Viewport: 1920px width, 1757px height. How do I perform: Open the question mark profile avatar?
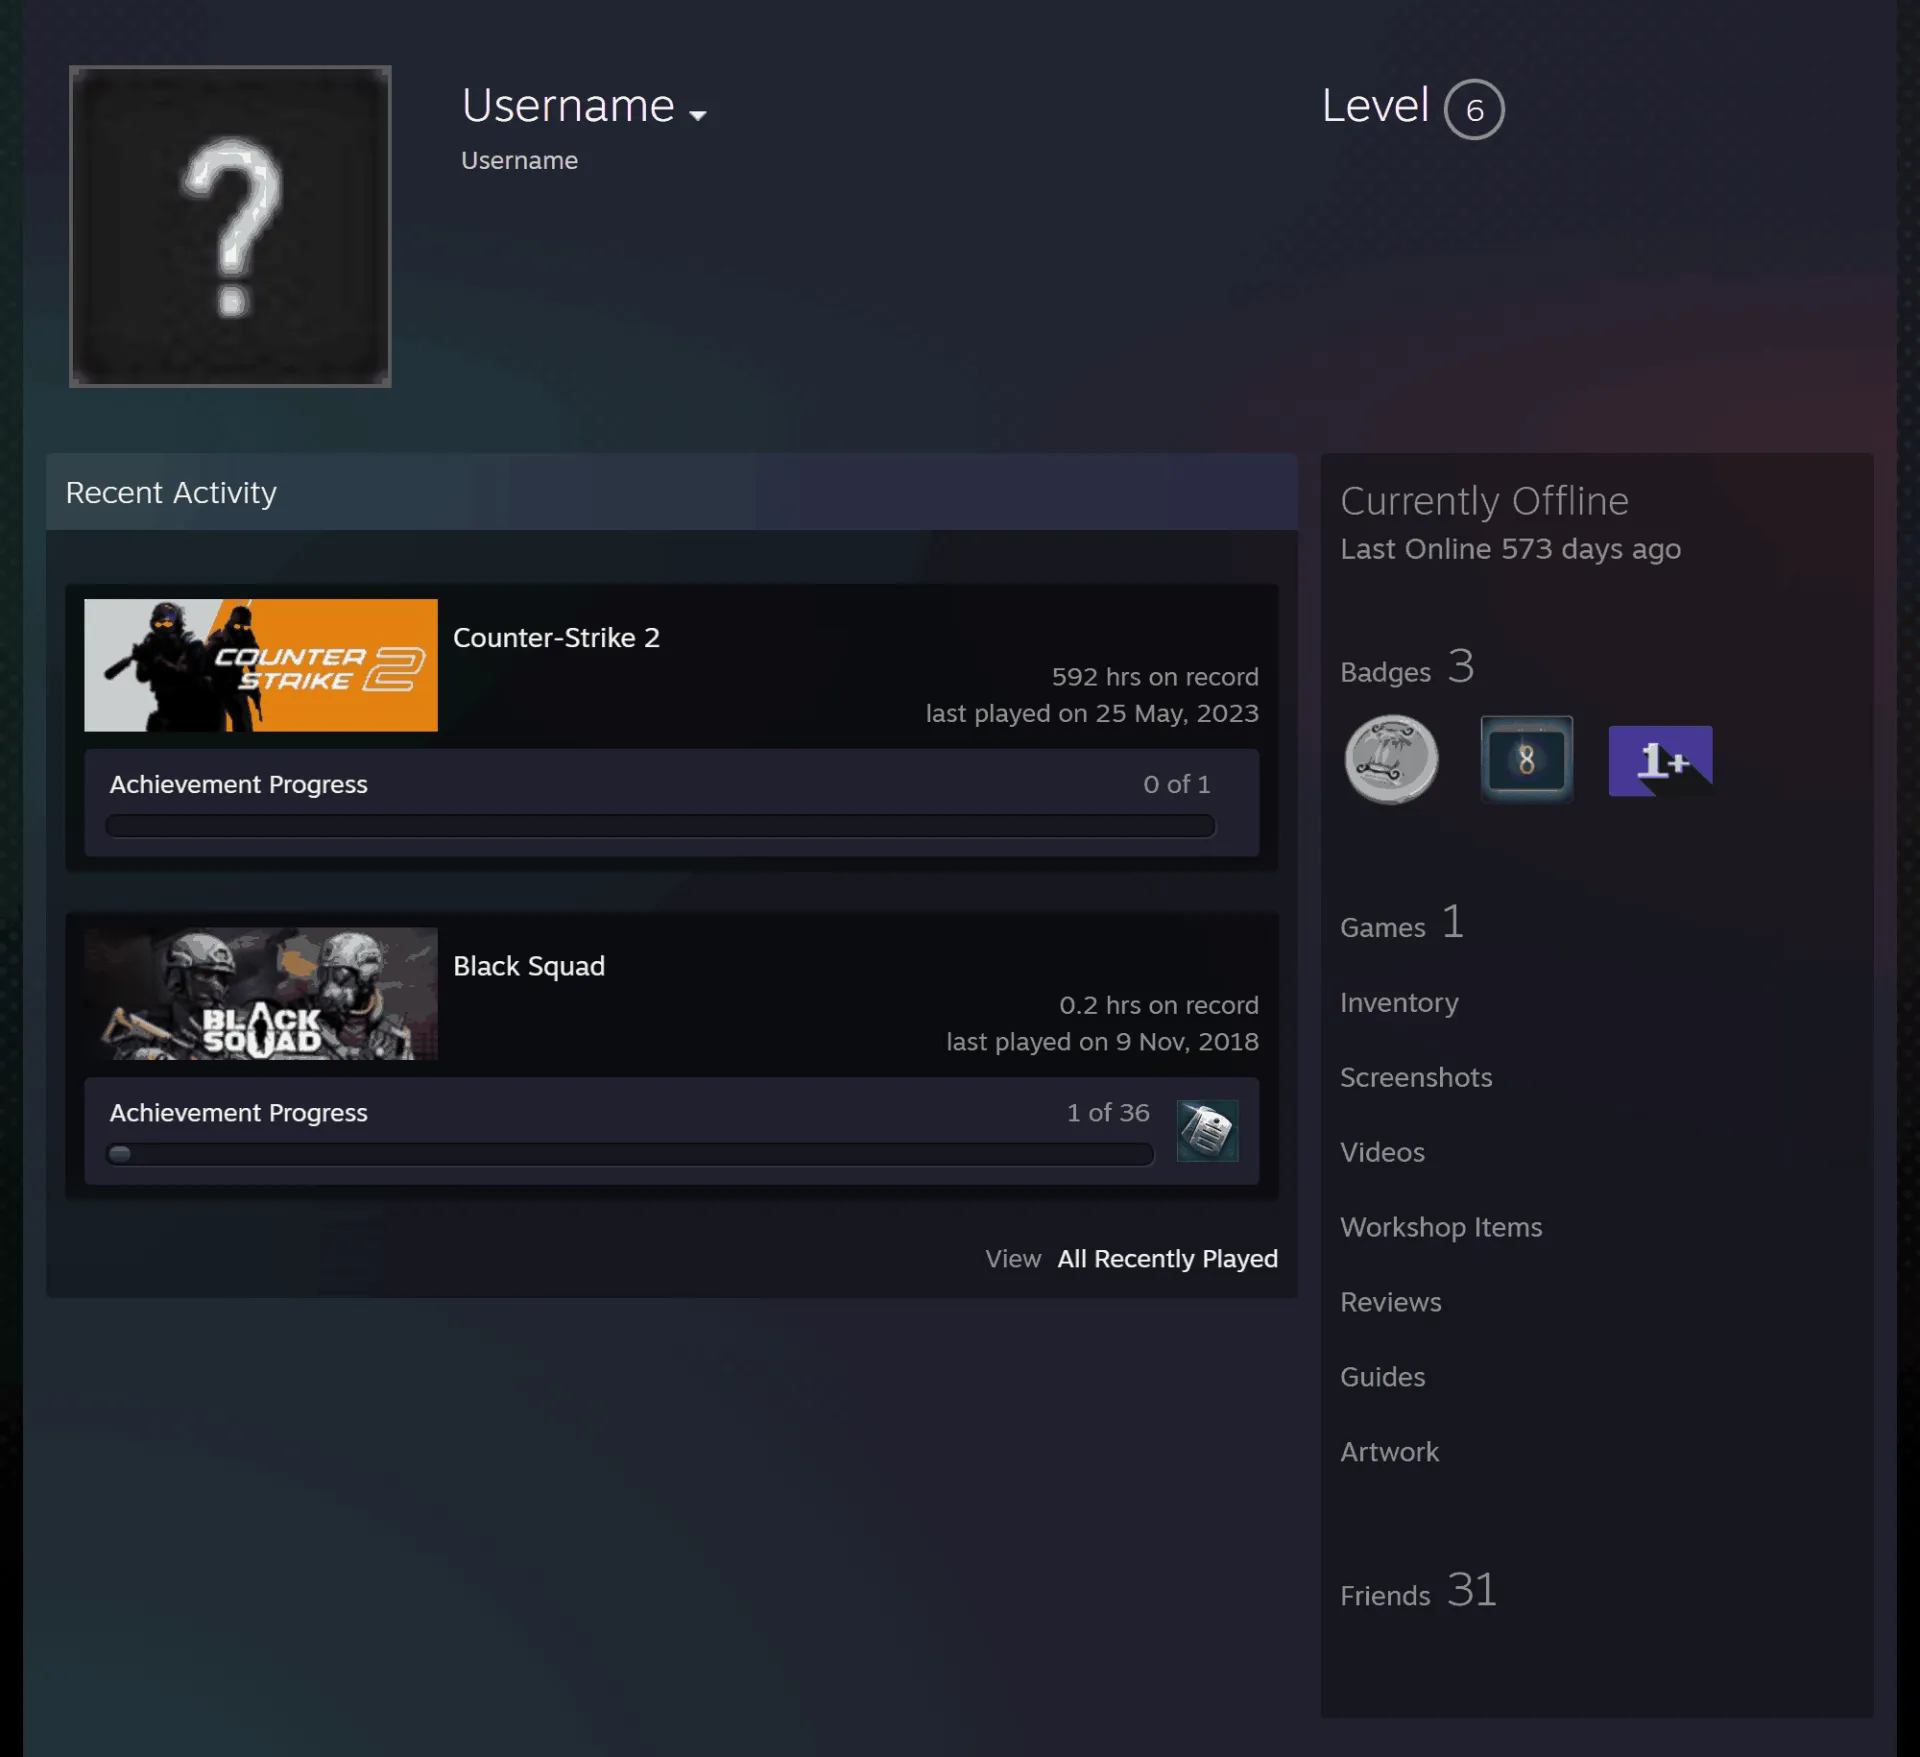point(230,226)
